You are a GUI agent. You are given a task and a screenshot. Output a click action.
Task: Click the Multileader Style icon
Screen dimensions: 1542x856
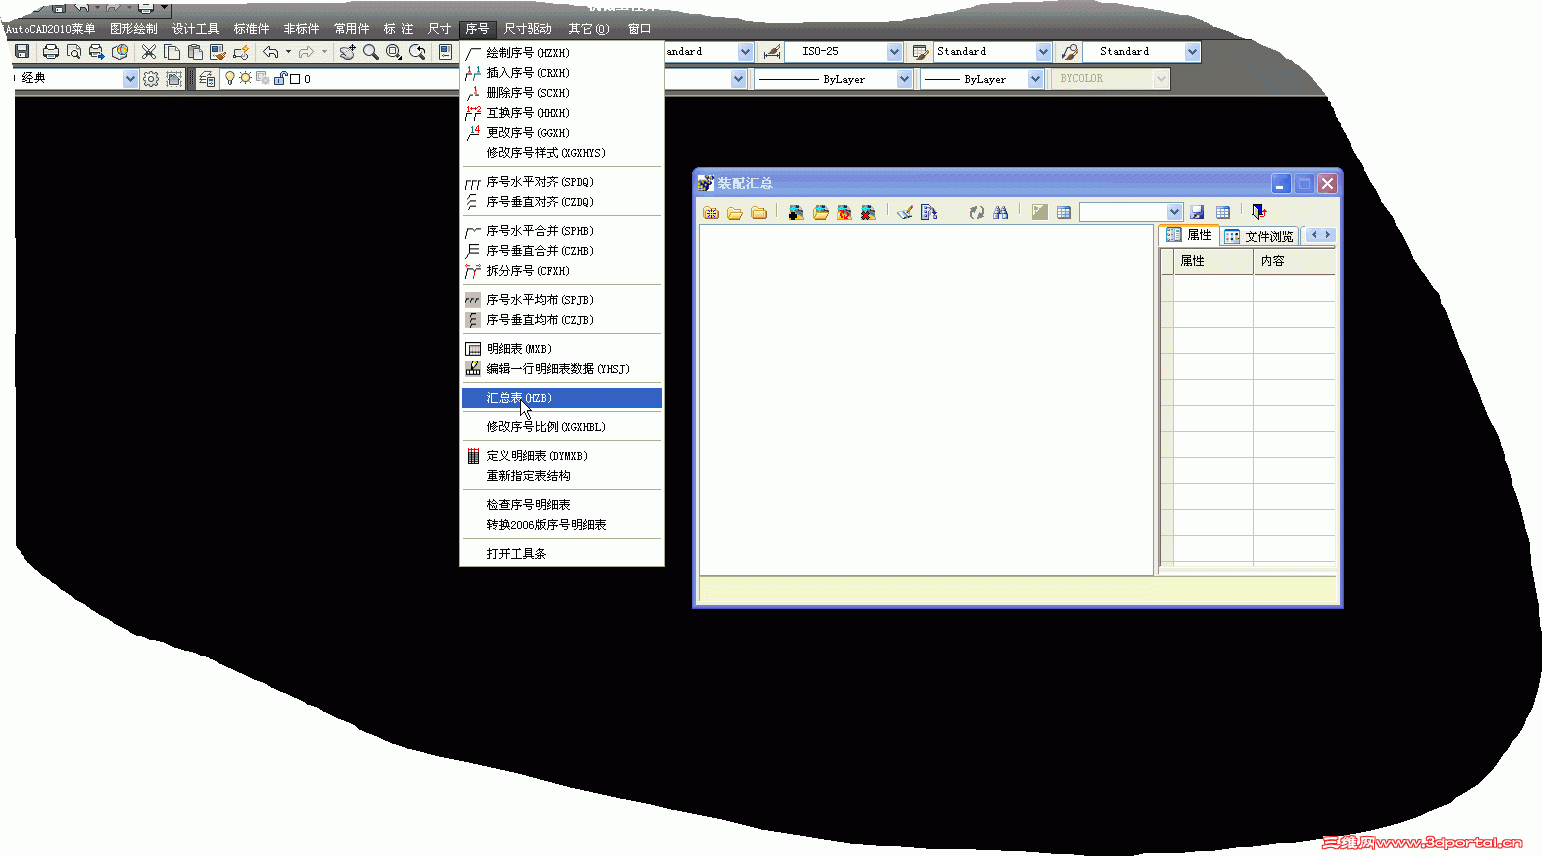tap(1069, 52)
